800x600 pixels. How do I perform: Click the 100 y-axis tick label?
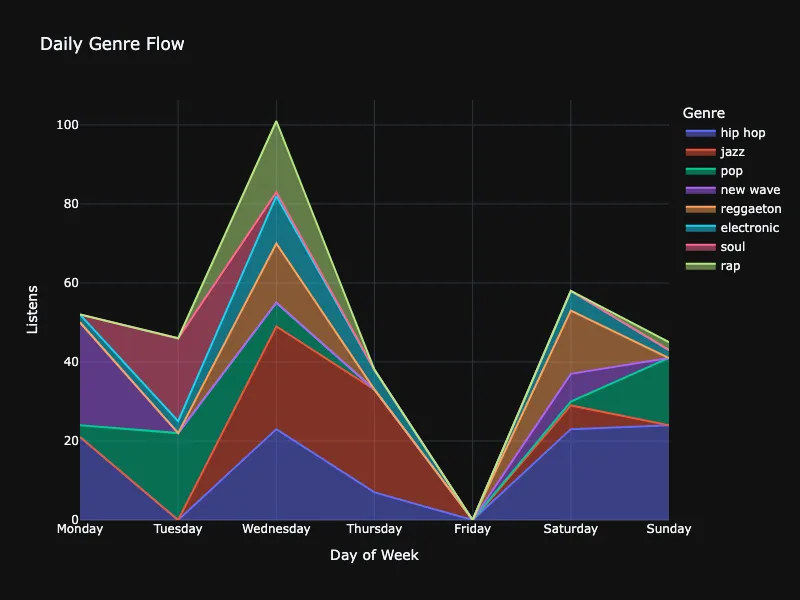coord(68,125)
